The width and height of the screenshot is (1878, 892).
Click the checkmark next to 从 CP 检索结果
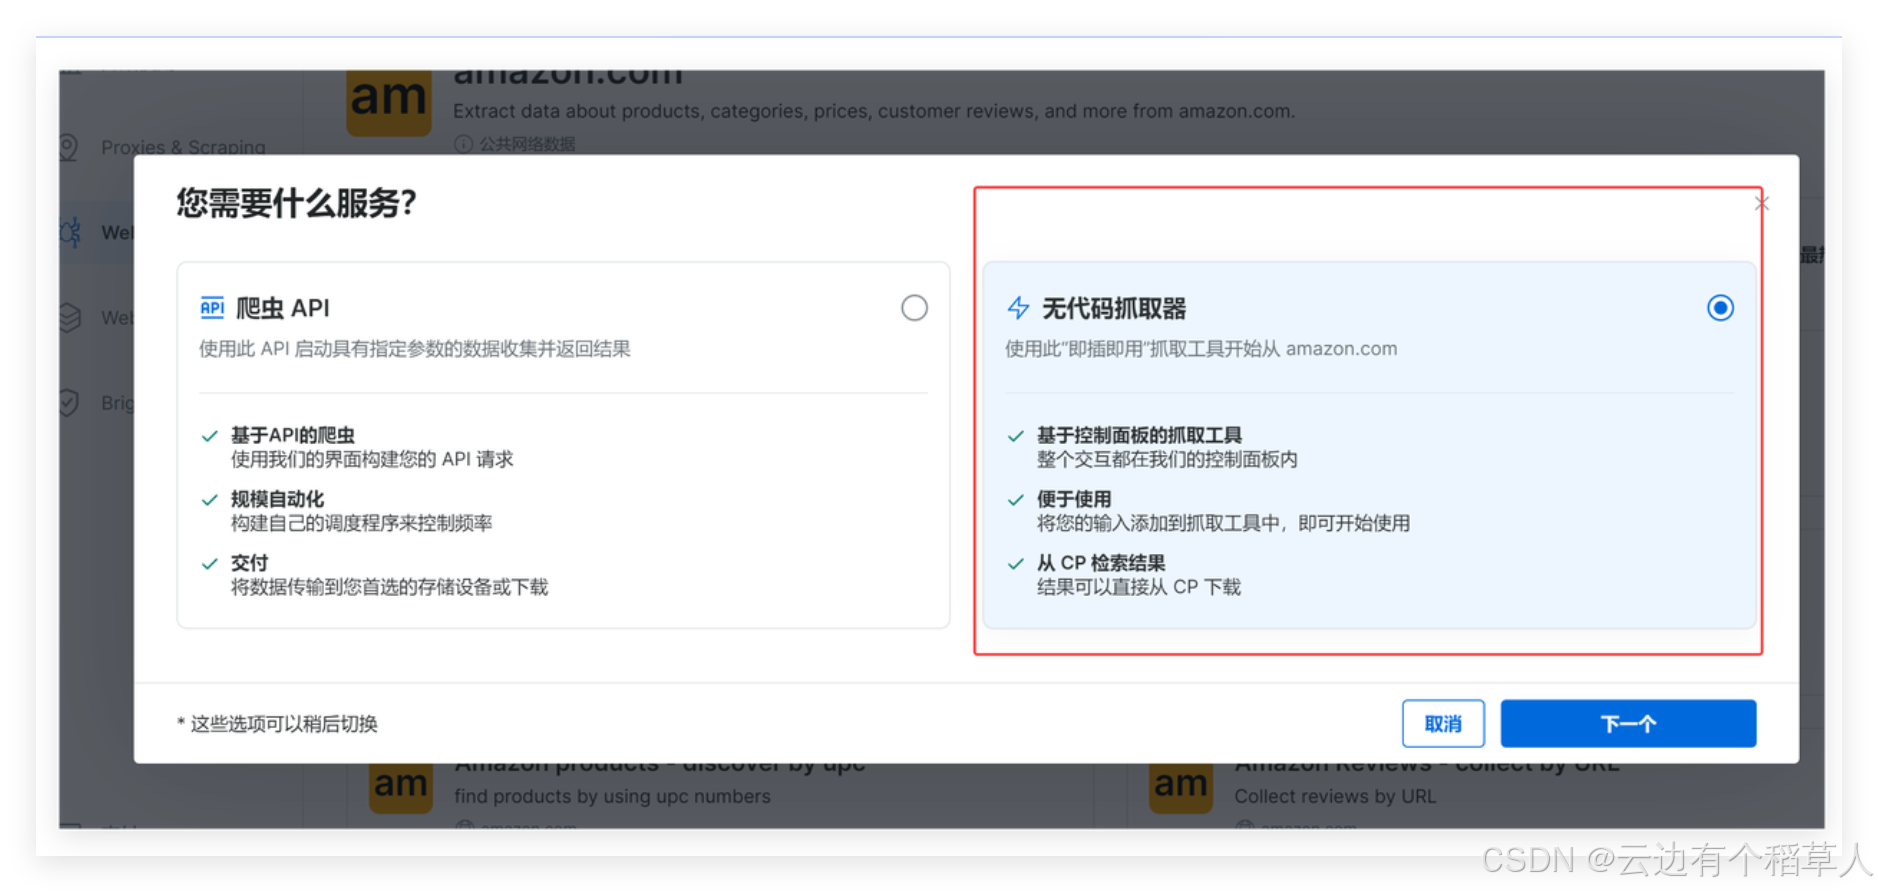coord(1016,564)
